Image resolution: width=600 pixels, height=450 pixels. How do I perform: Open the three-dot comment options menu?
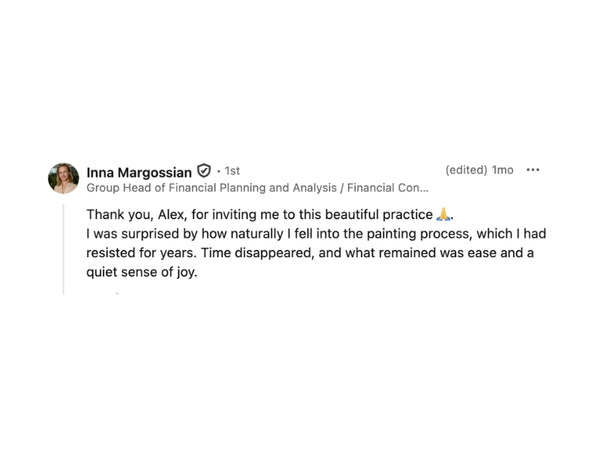tap(533, 170)
